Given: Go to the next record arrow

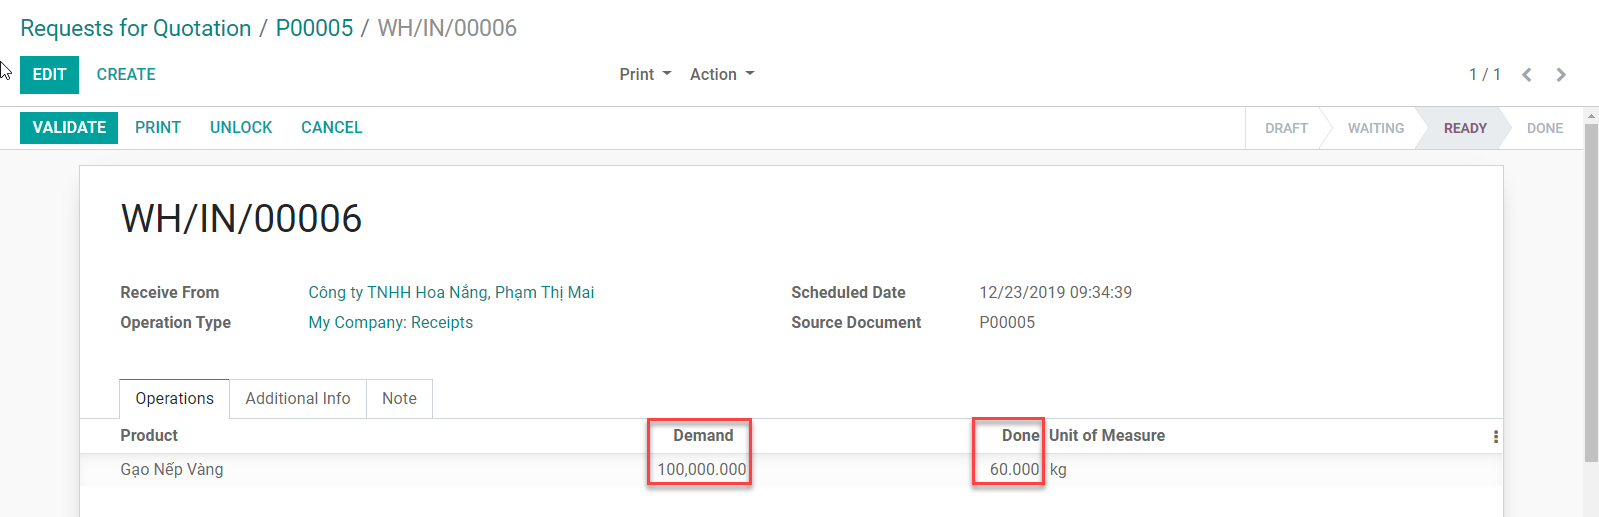Looking at the screenshot, I should click(x=1561, y=75).
